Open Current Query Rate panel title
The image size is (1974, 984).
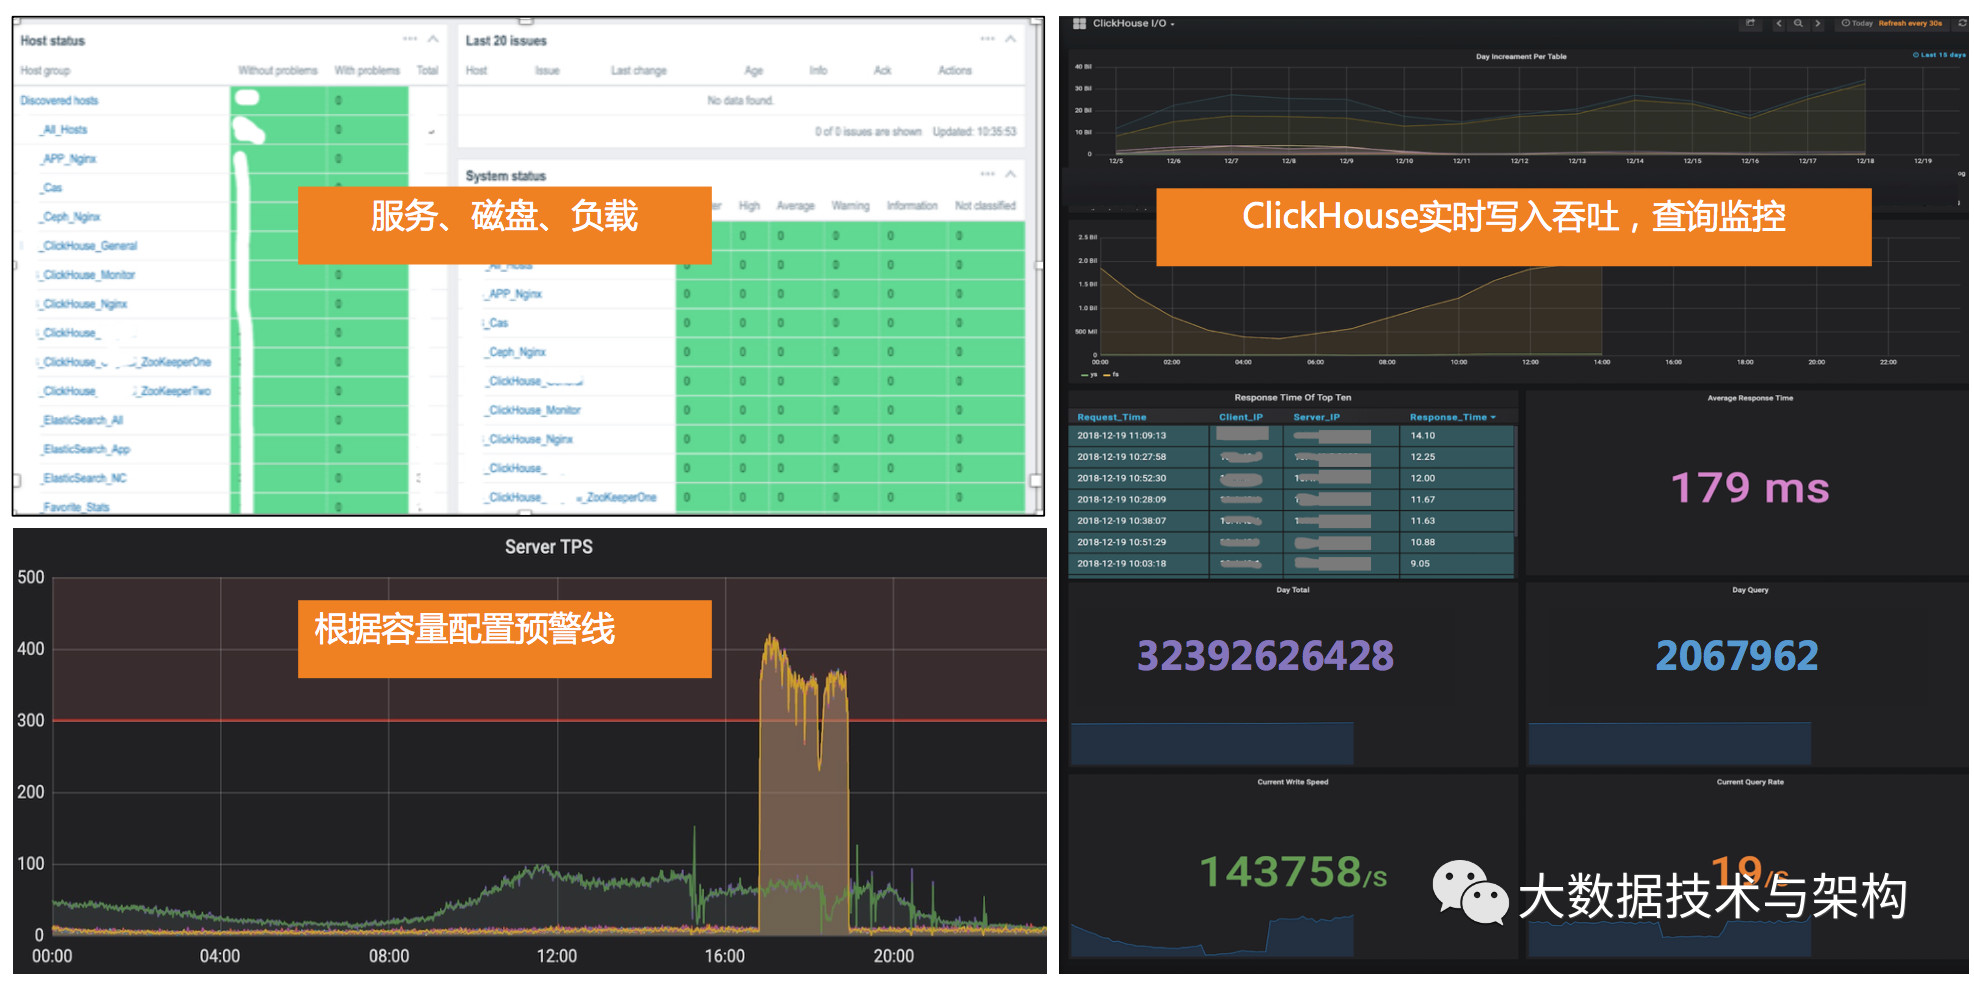[1749, 782]
